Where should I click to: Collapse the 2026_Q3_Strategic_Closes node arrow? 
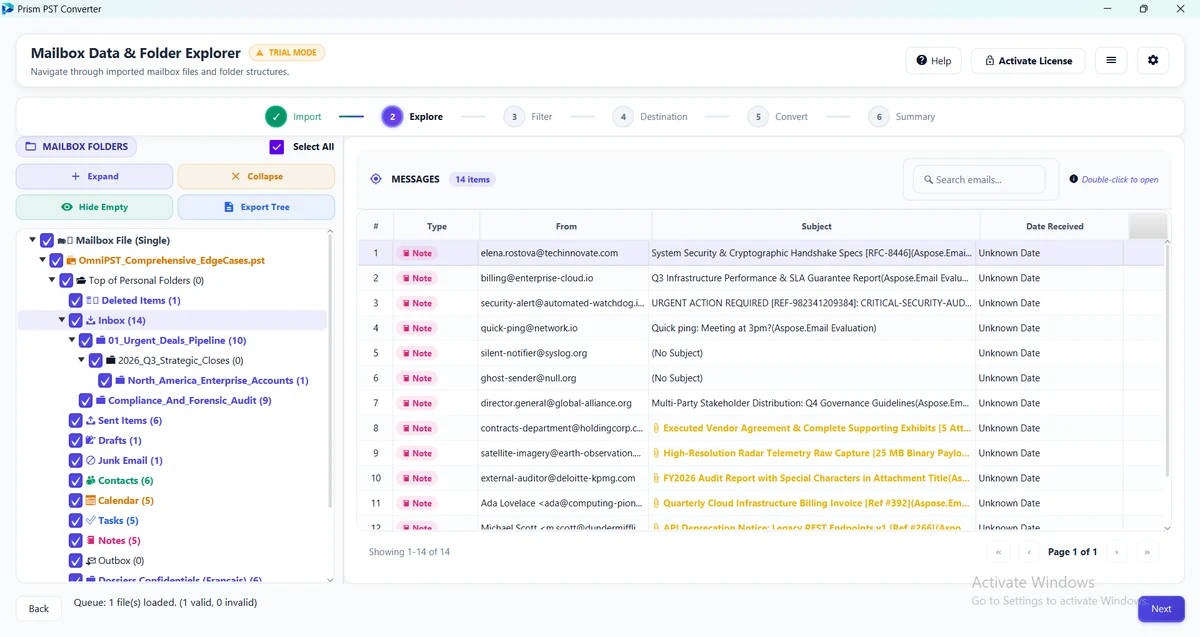coord(82,360)
